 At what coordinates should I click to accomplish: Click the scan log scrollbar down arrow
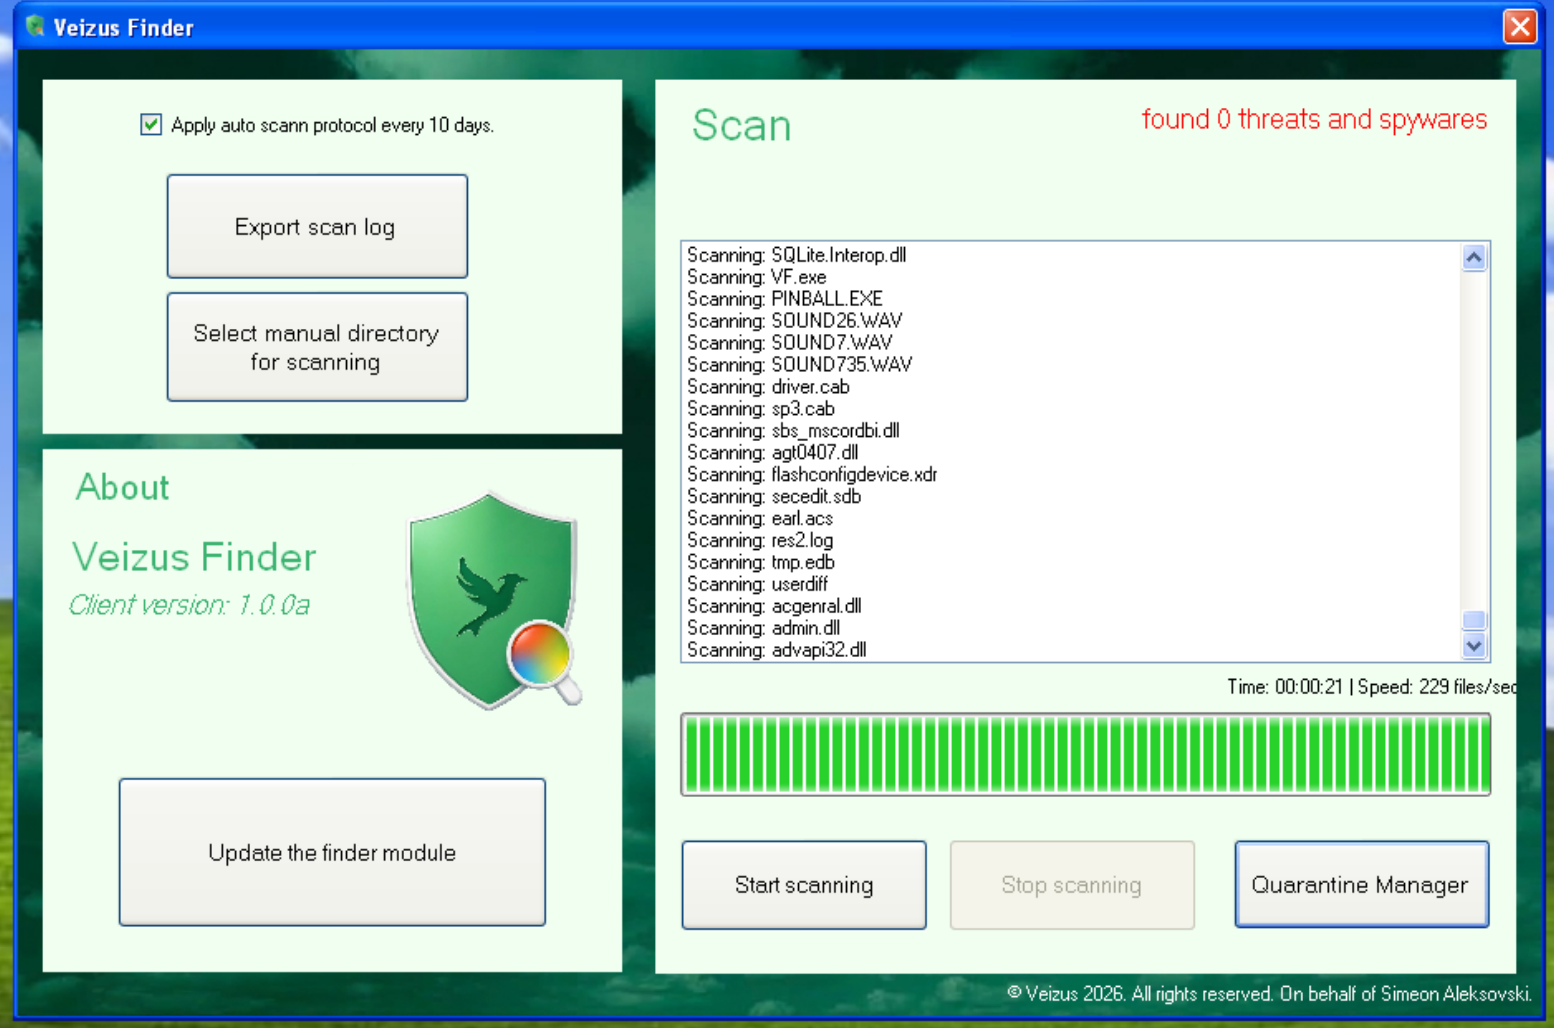pos(1474,646)
